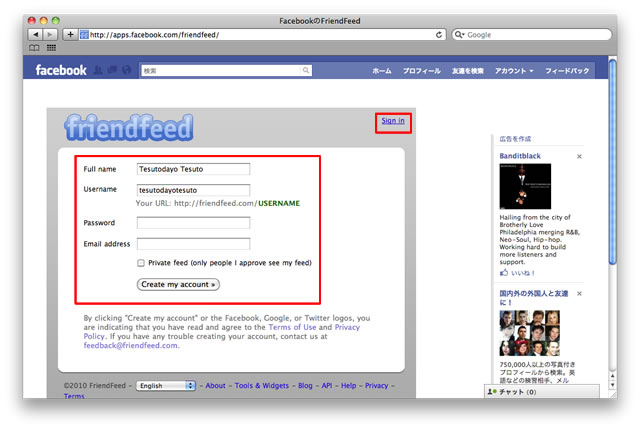The image size is (640, 430).
Task: Click the friendfeed logo
Action: coord(129,128)
